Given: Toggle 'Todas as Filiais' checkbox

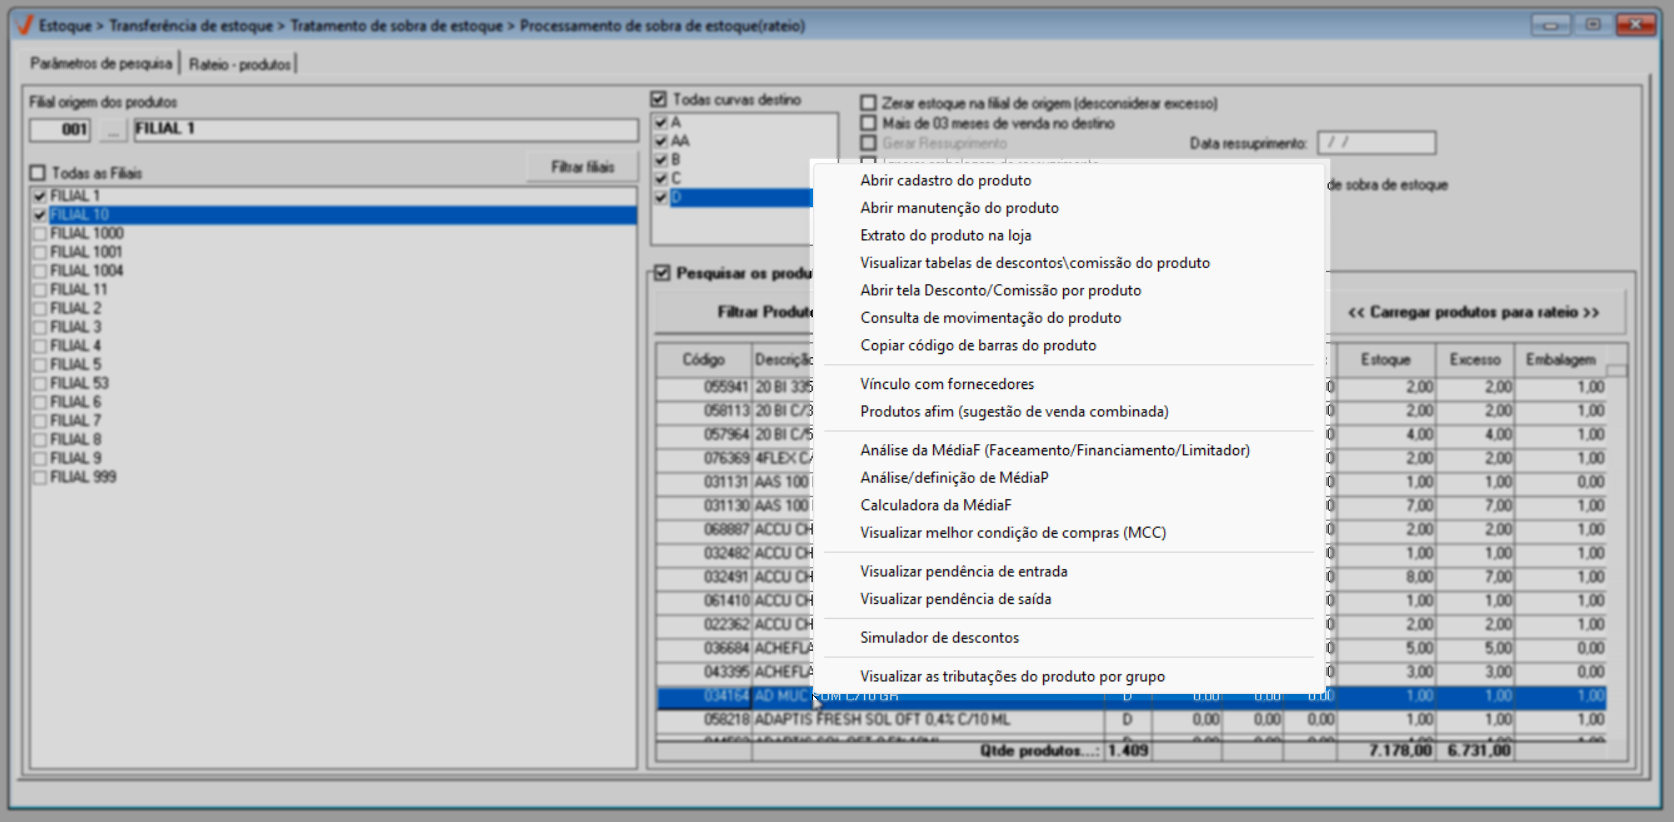Looking at the screenshot, I should click(x=38, y=173).
